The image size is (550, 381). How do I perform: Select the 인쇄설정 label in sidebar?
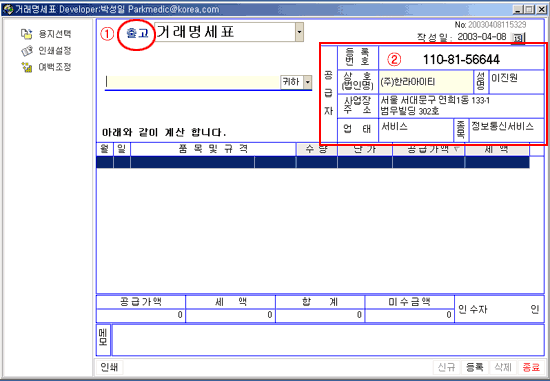(55, 51)
